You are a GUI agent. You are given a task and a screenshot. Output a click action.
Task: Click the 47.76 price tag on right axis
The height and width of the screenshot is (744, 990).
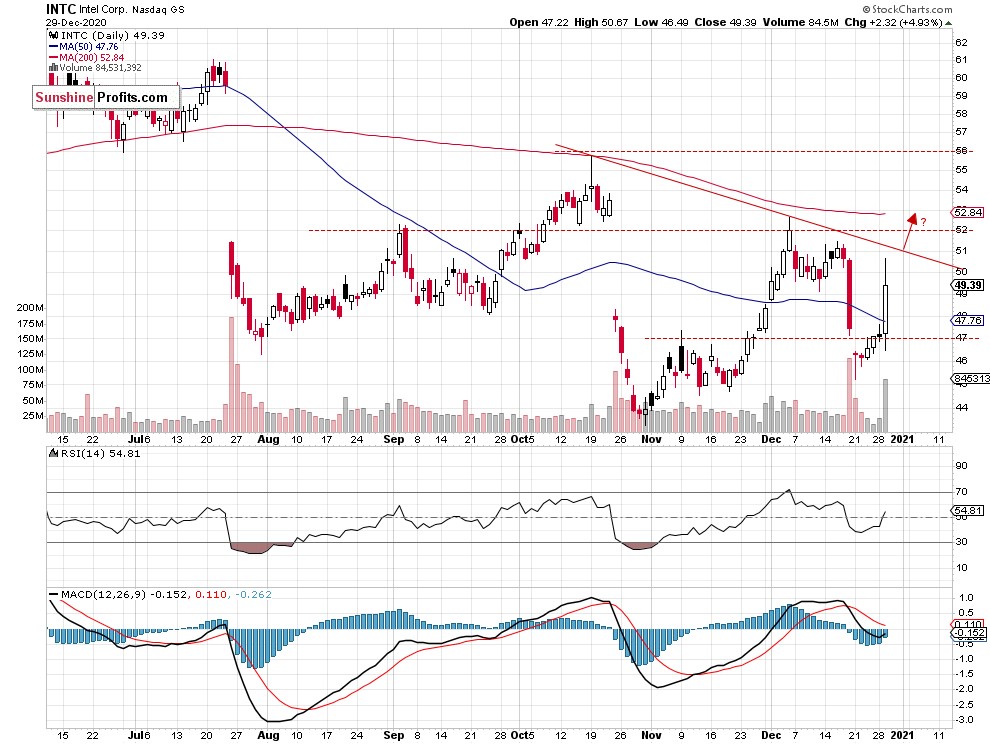(x=968, y=320)
